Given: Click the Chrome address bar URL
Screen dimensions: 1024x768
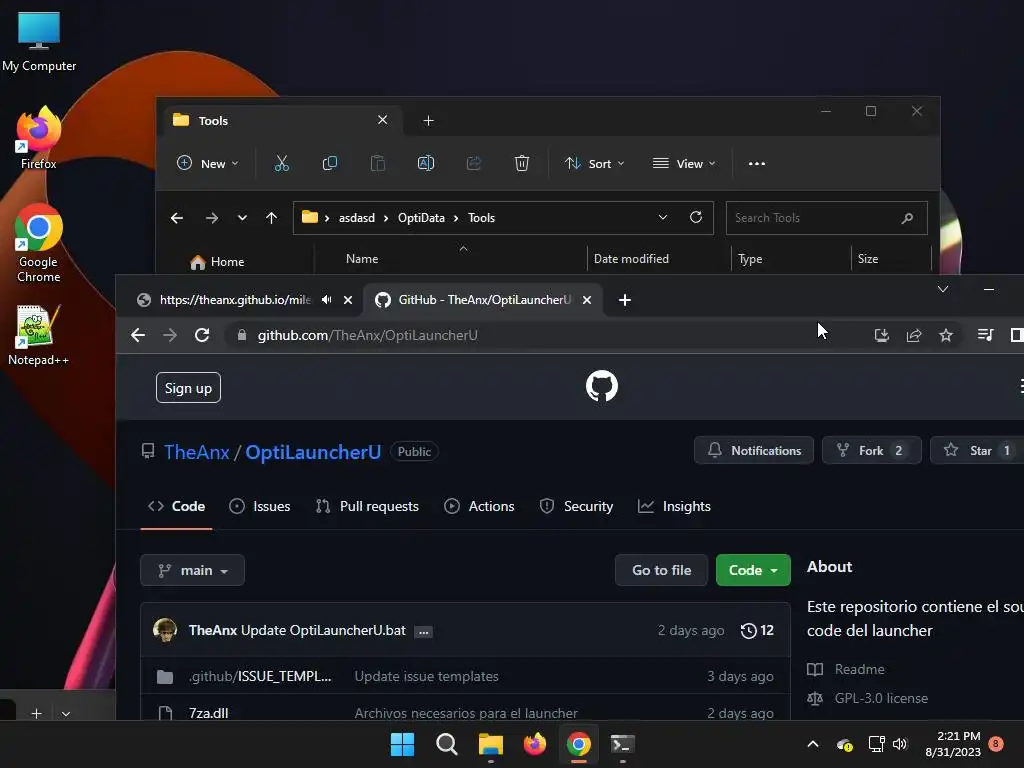Looking at the screenshot, I should 368,335.
